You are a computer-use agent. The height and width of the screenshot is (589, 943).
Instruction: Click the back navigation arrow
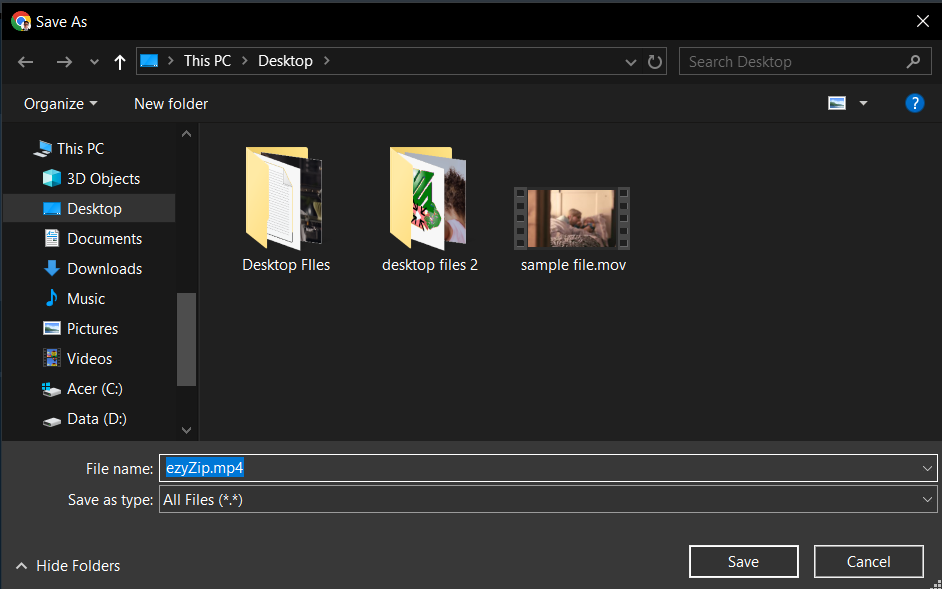point(25,61)
